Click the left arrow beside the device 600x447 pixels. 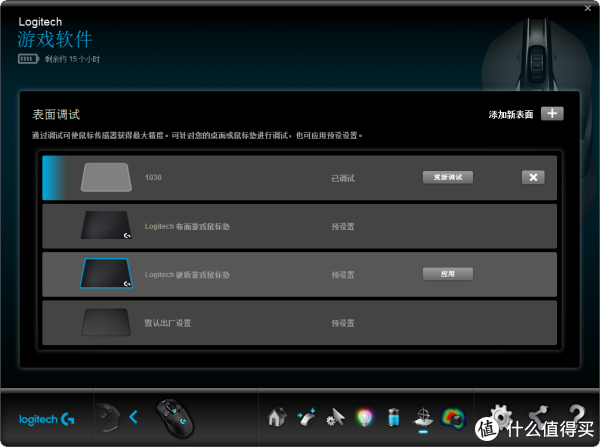pos(133,416)
